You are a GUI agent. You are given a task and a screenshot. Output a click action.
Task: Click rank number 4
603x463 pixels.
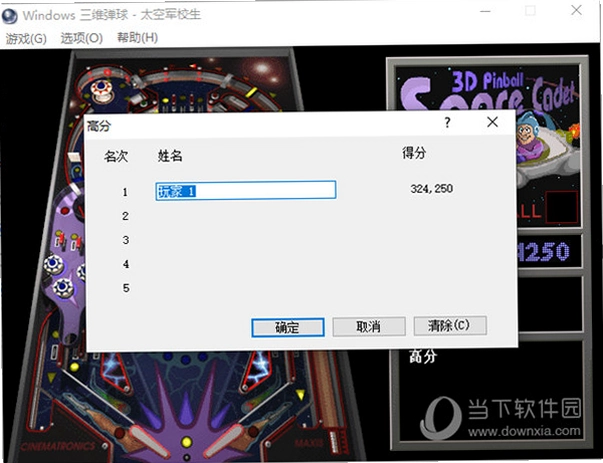(x=126, y=264)
